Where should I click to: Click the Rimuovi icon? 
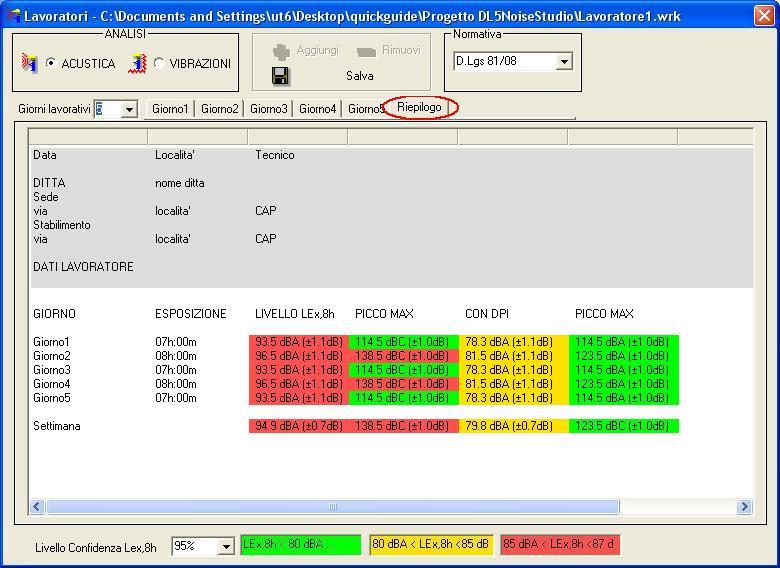(x=367, y=51)
